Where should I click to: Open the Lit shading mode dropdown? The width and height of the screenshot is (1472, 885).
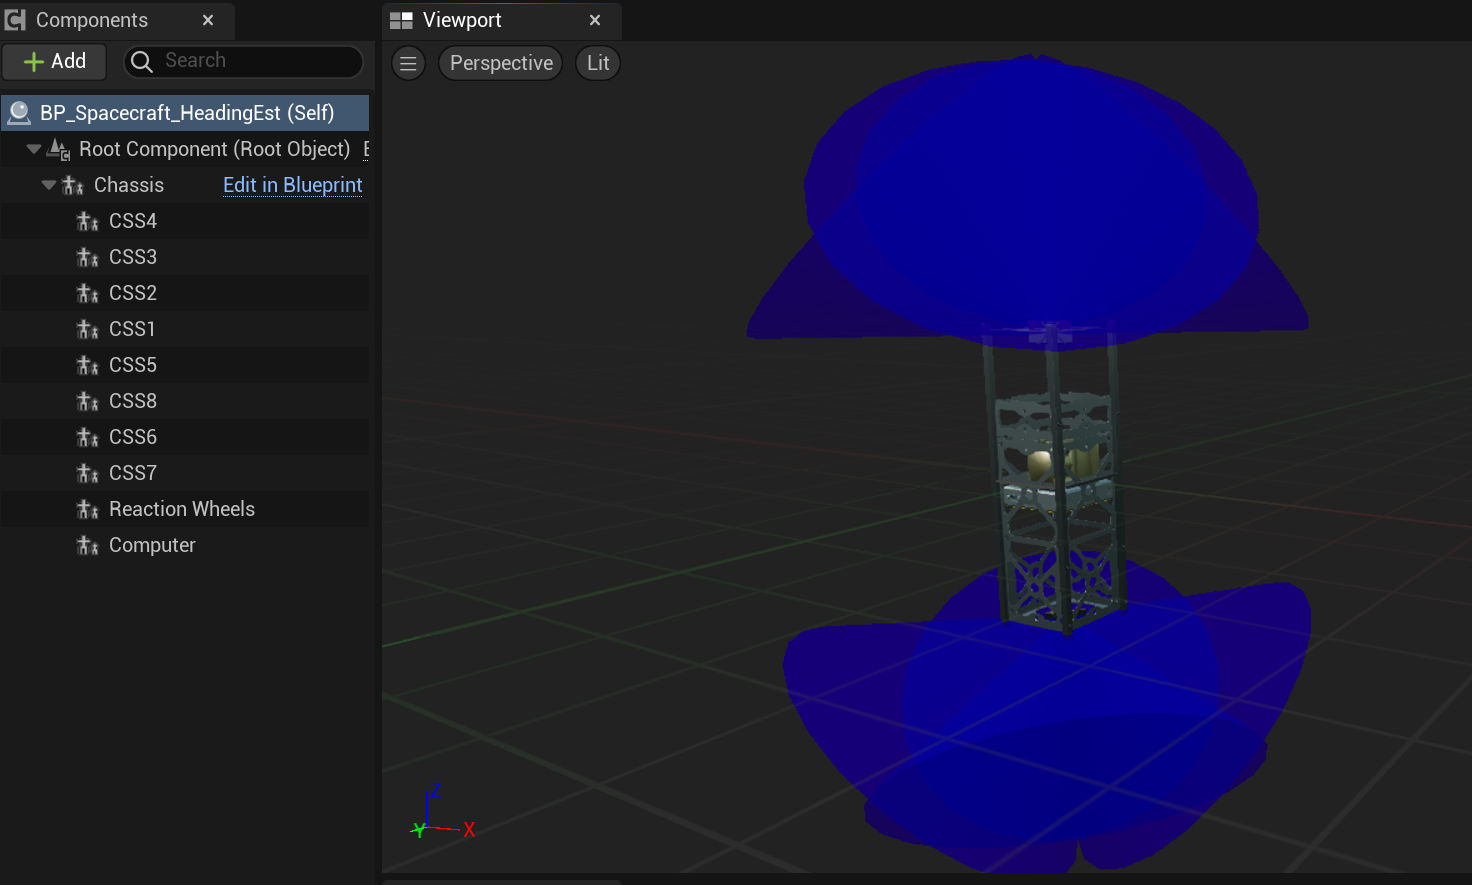(598, 63)
